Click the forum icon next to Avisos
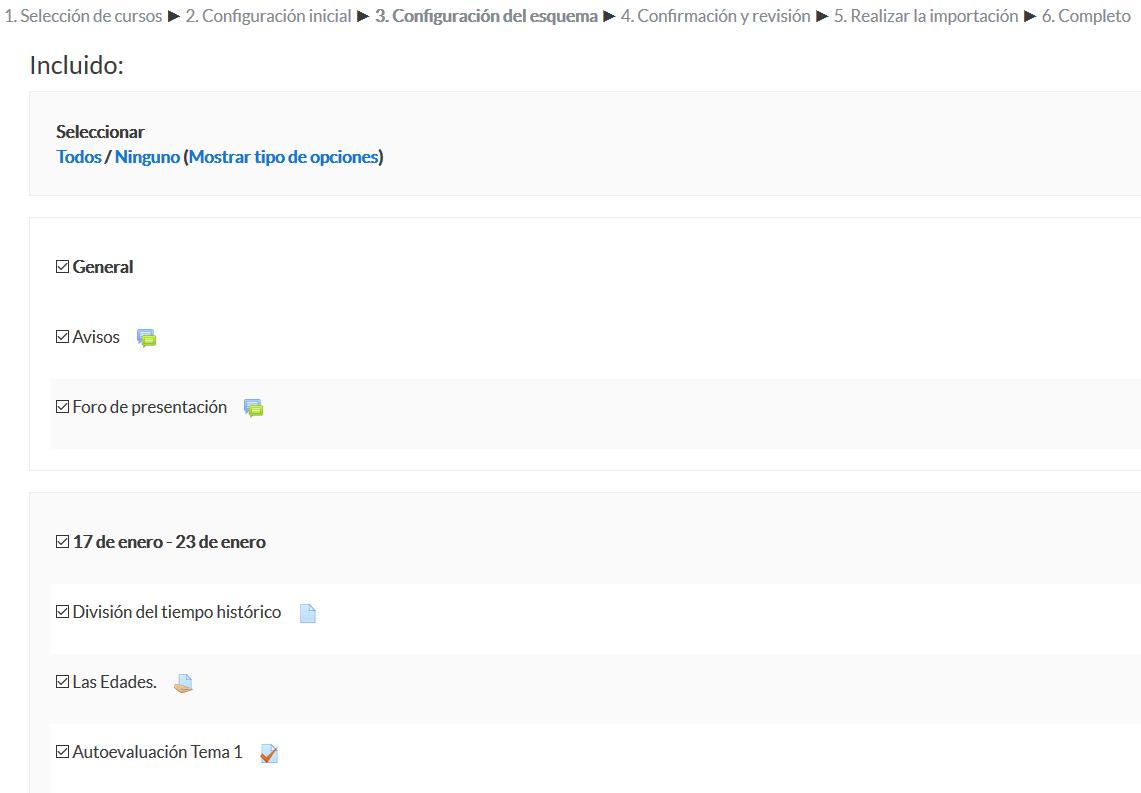1141x793 pixels. (146, 338)
